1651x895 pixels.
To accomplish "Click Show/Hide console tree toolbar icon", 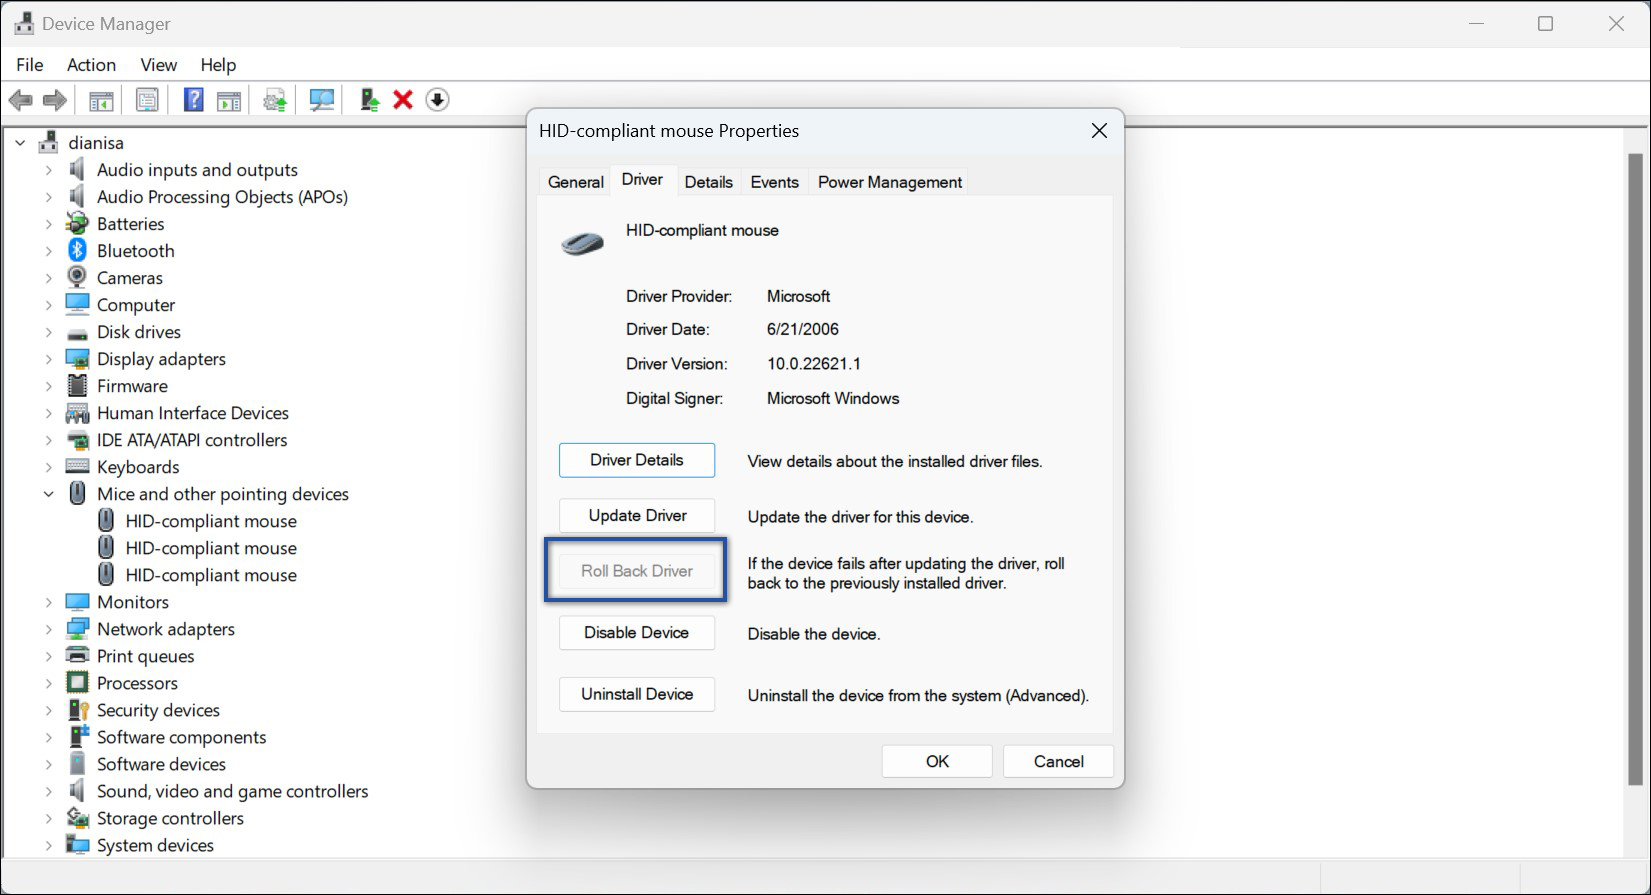I will [101, 100].
